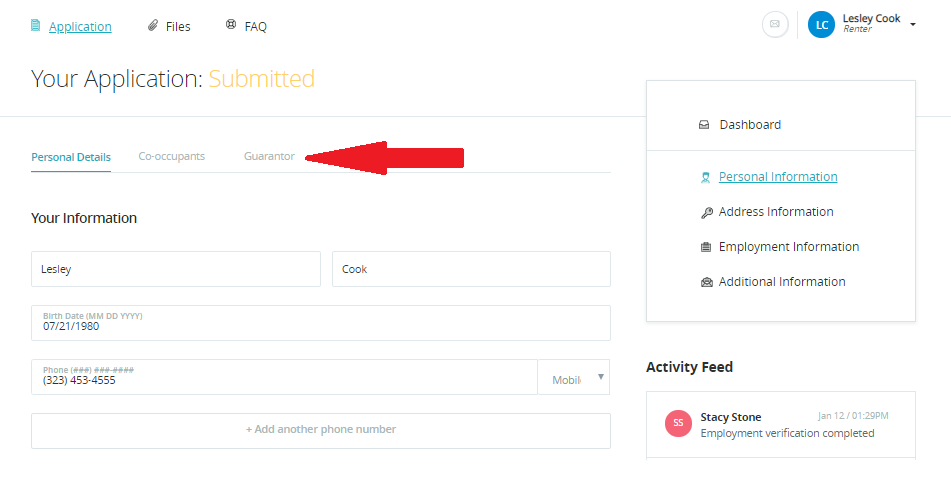Click the Additional Information icon
Image resolution: width=951 pixels, height=482 pixels.
(706, 282)
